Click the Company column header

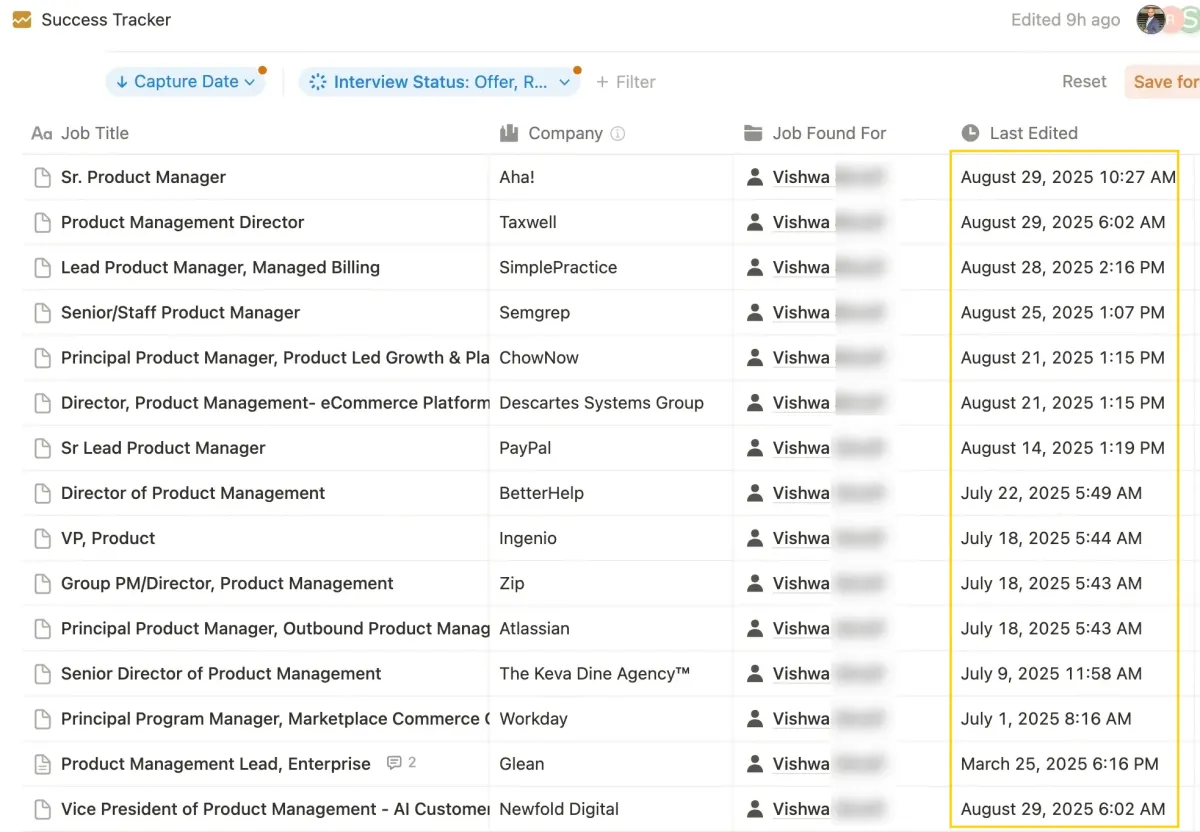click(565, 134)
